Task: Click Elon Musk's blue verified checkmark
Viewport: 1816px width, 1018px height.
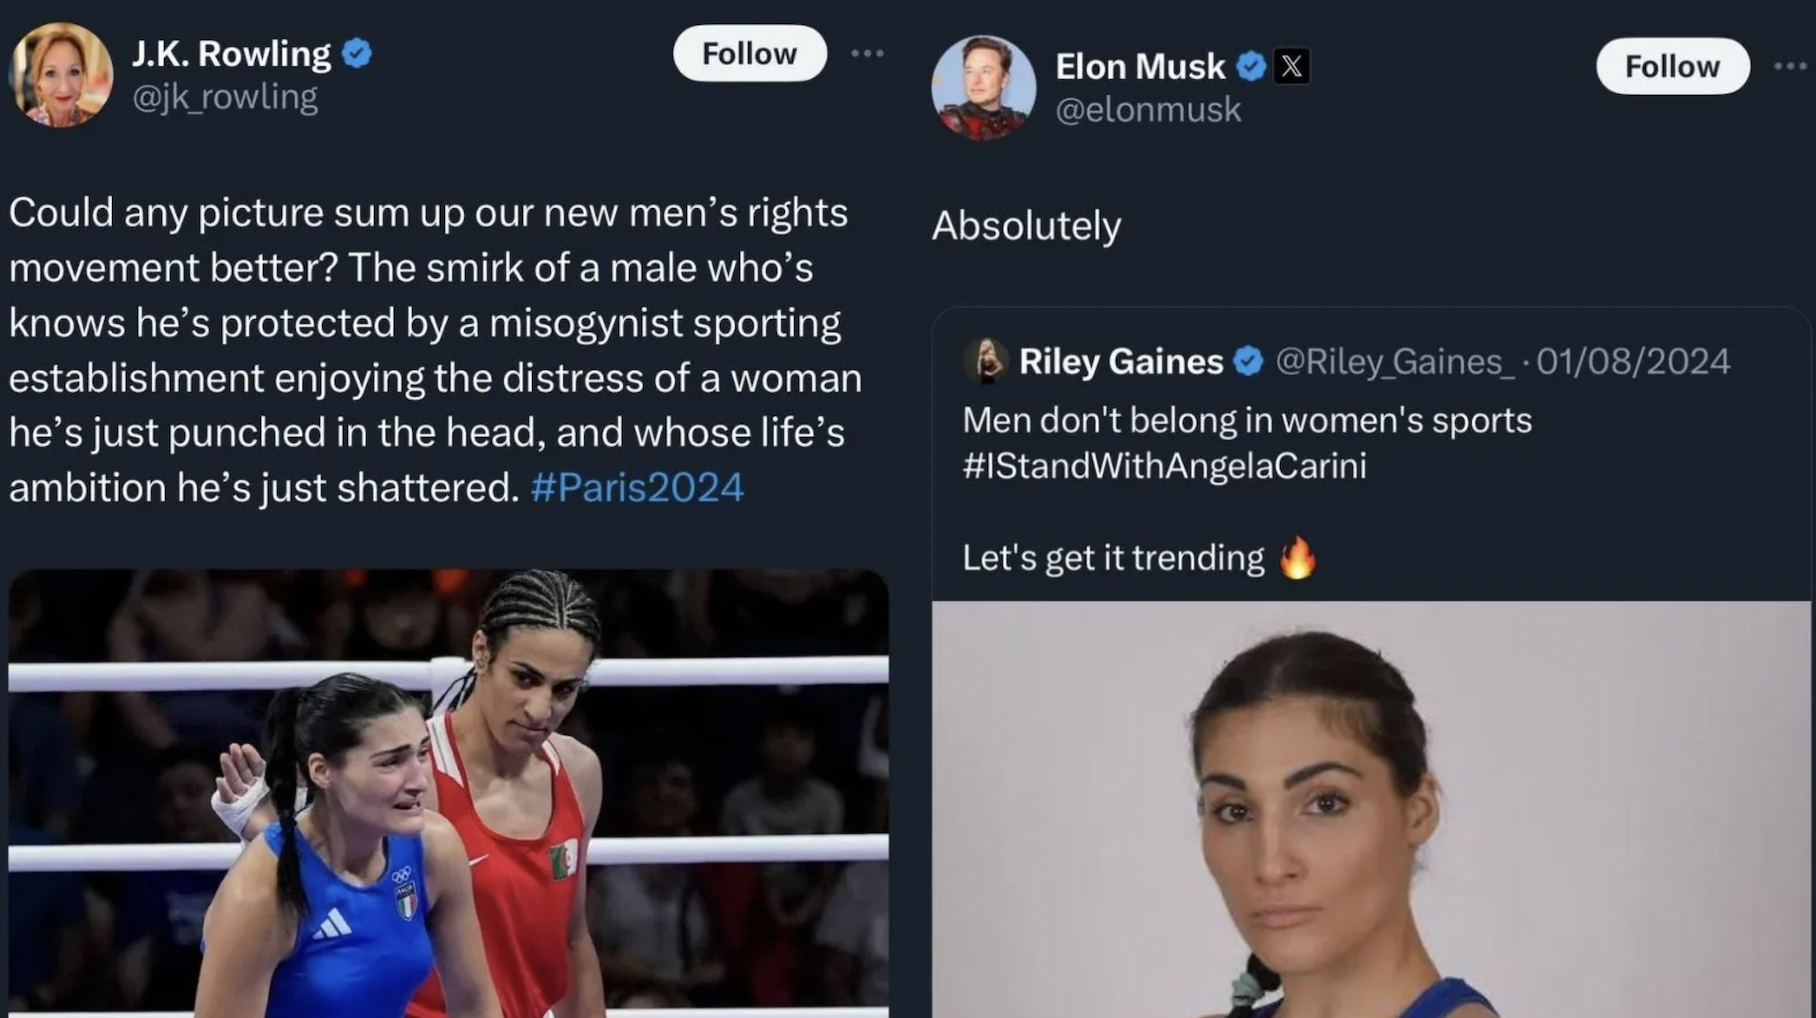Action: (x=1250, y=66)
